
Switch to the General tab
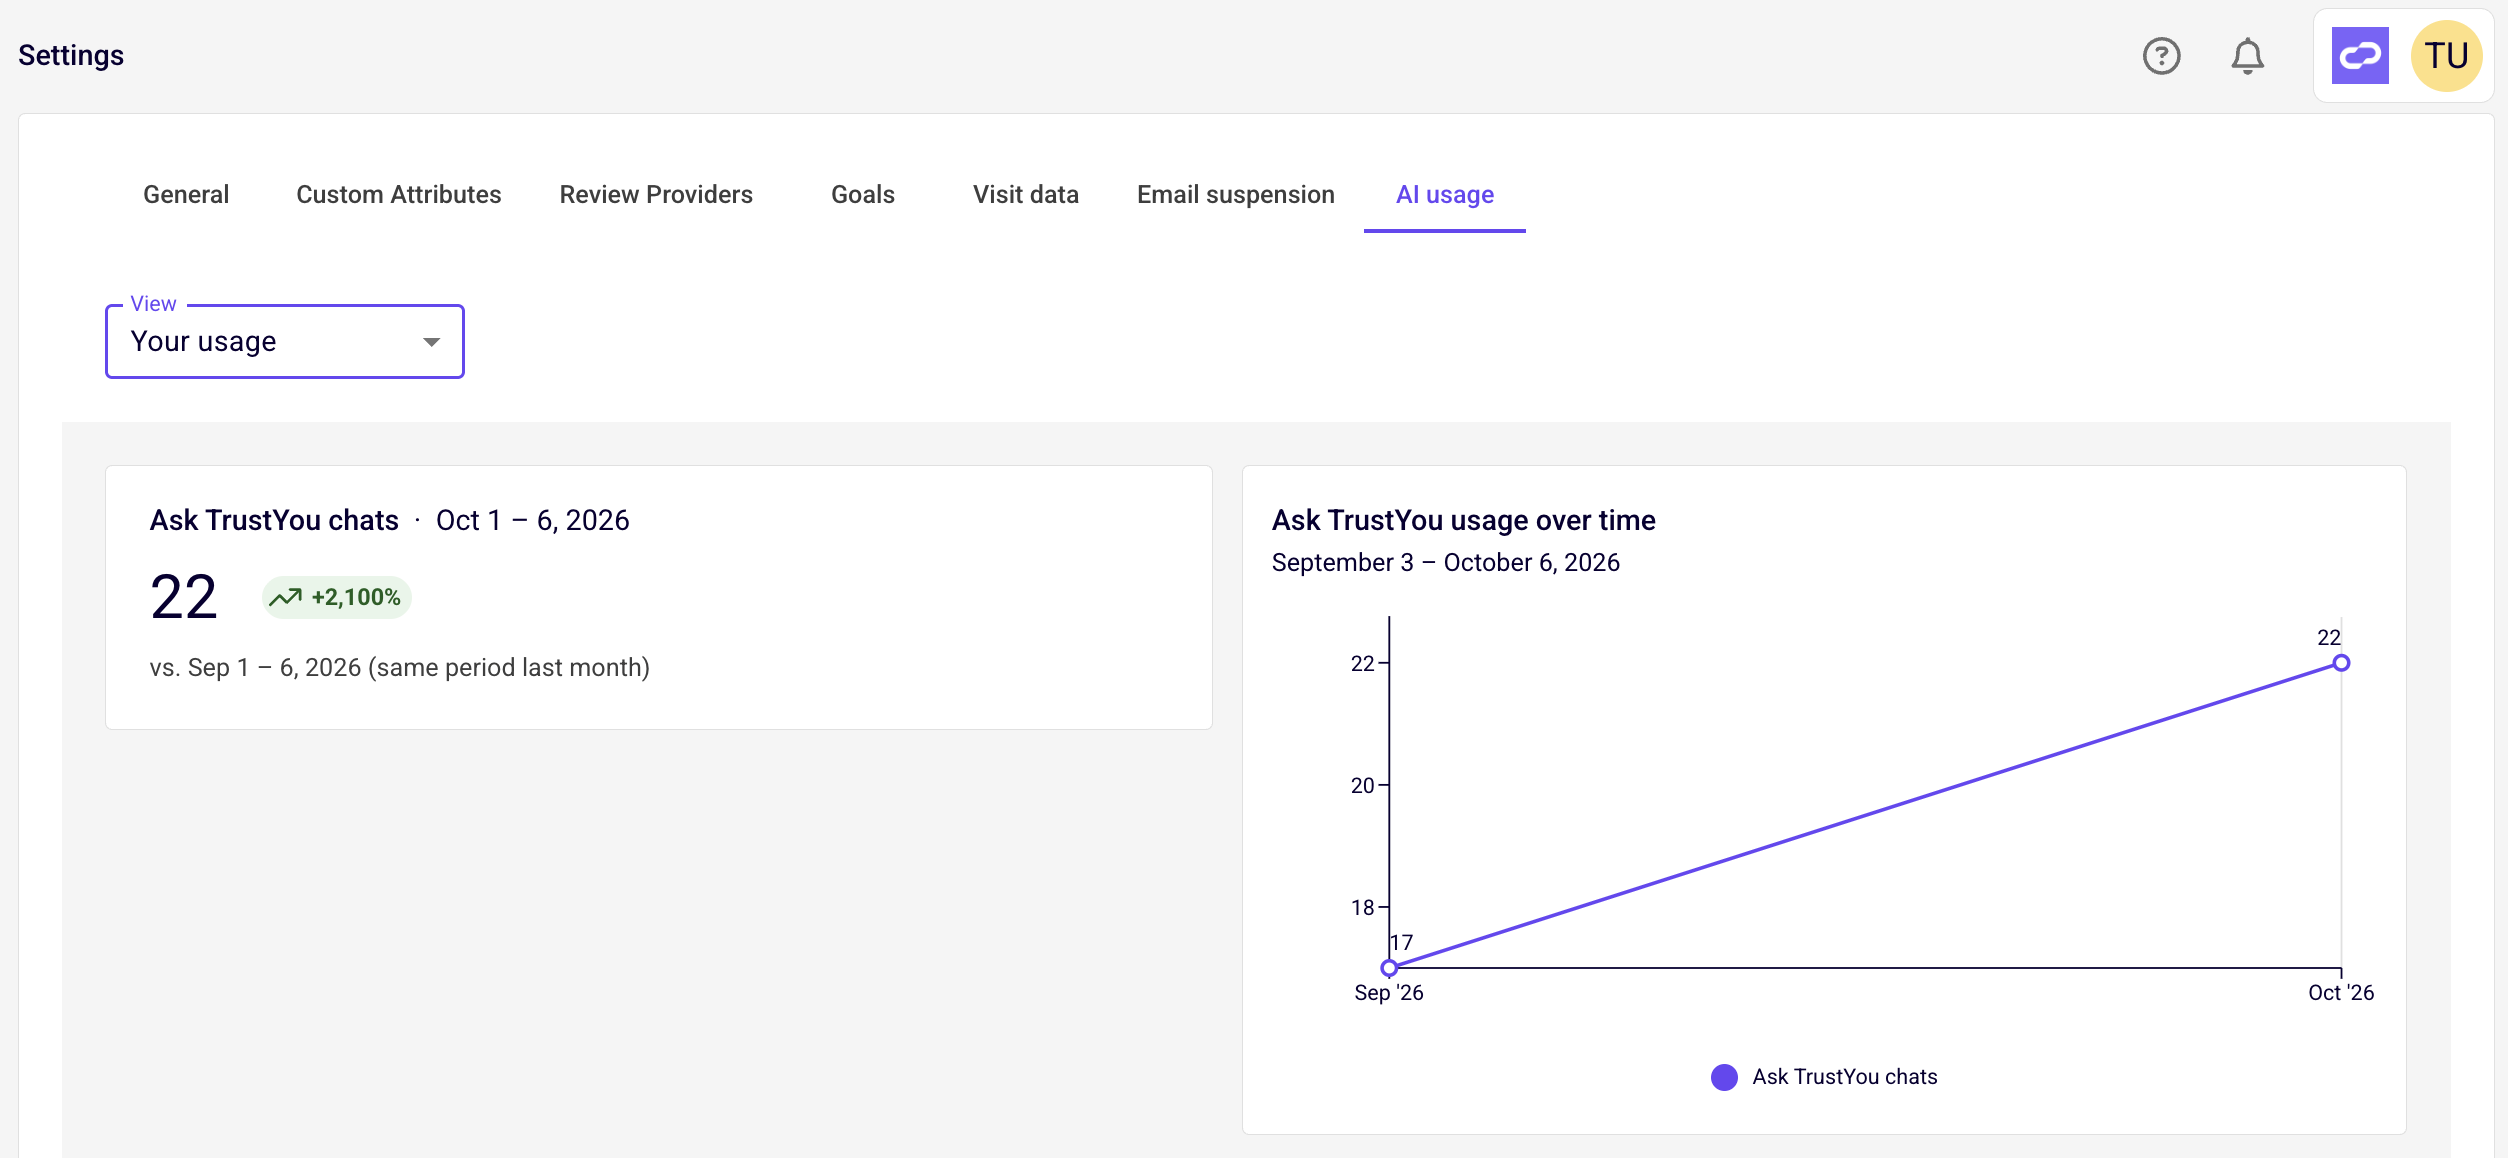[x=186, y=195]
